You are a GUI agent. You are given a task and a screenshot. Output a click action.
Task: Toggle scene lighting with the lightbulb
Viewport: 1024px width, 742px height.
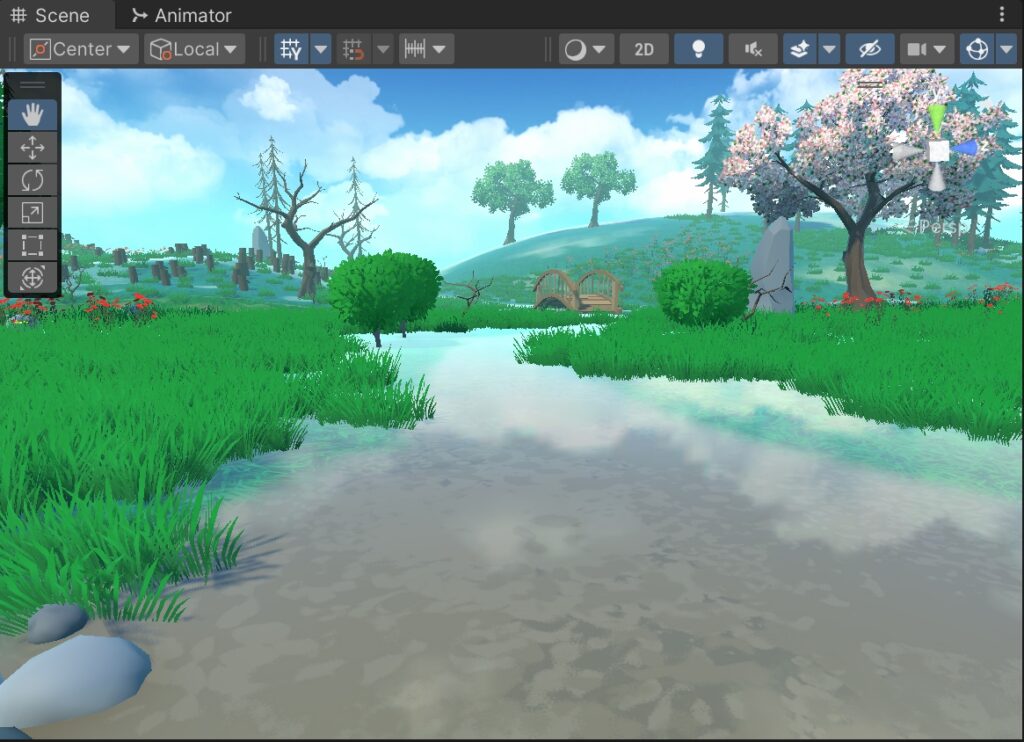[698, 49]
